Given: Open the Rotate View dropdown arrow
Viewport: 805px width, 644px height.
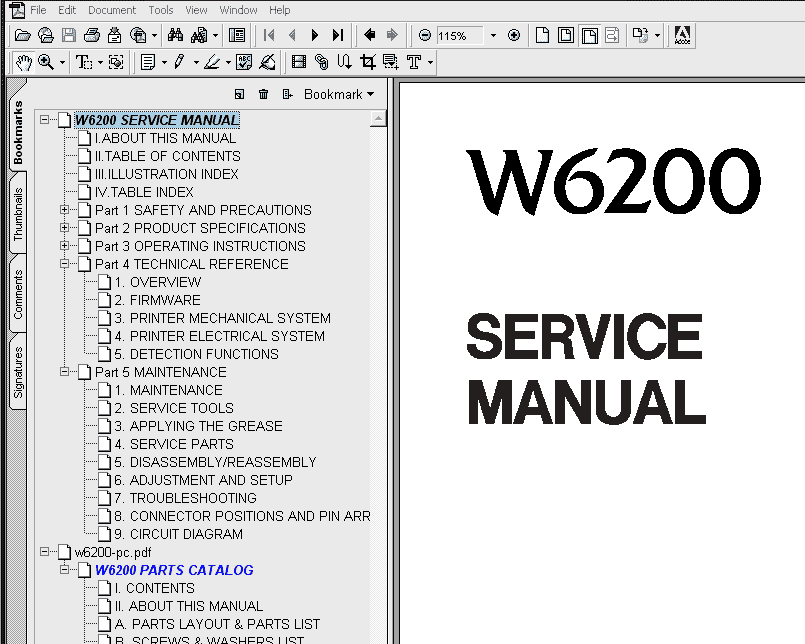Looking at the screenshot, I should 658,36.
